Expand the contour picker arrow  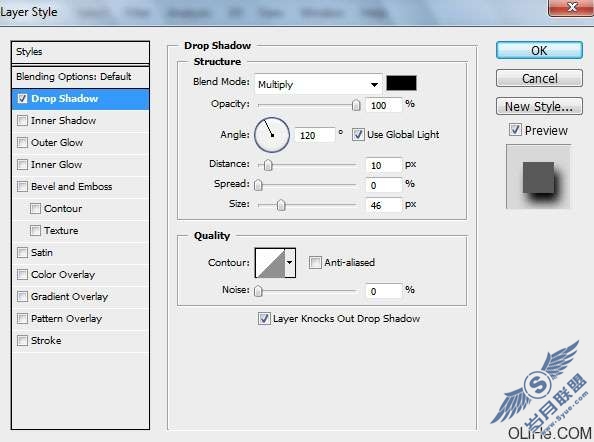click(290, 263)
